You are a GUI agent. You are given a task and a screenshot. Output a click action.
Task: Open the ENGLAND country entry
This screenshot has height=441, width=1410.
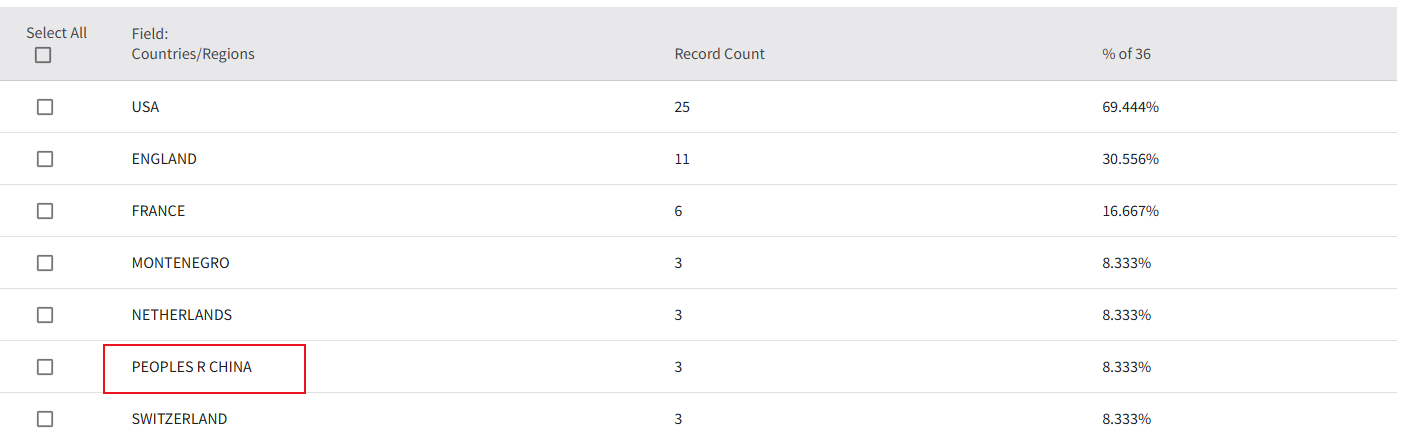(x=164, y=159)
